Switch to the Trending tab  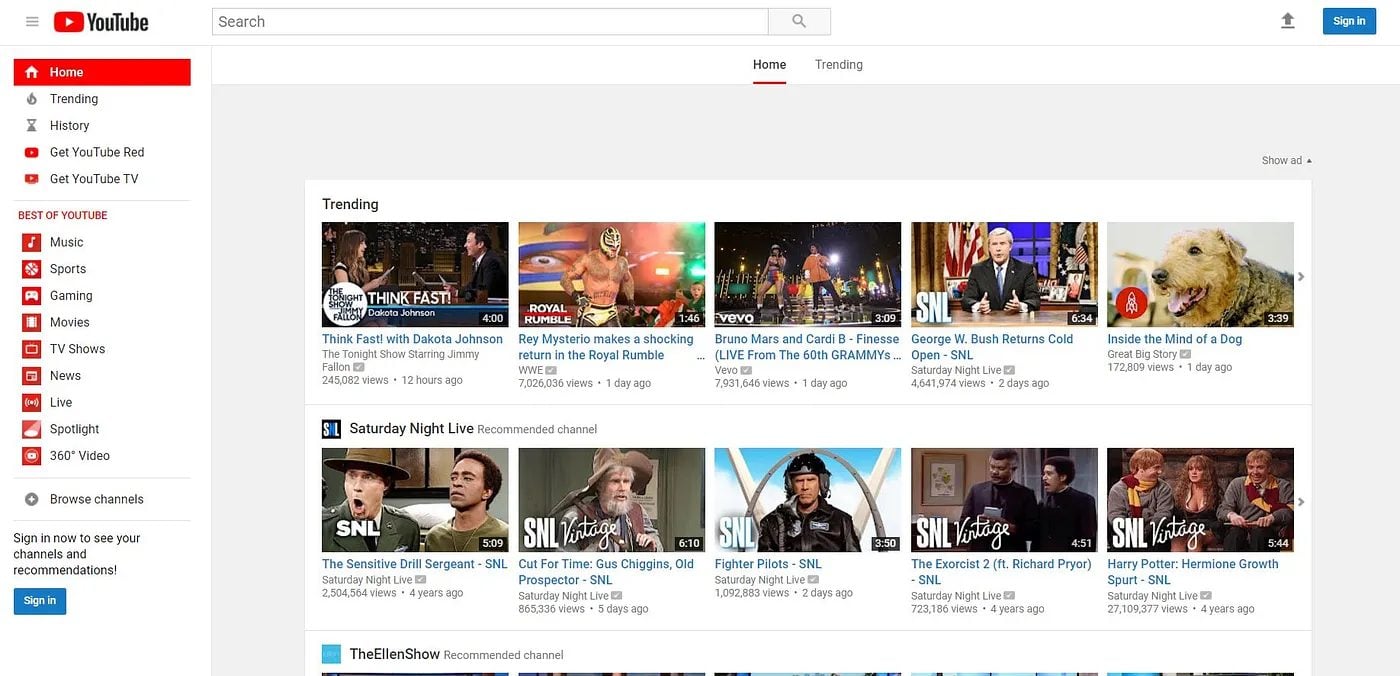[838, 65]
